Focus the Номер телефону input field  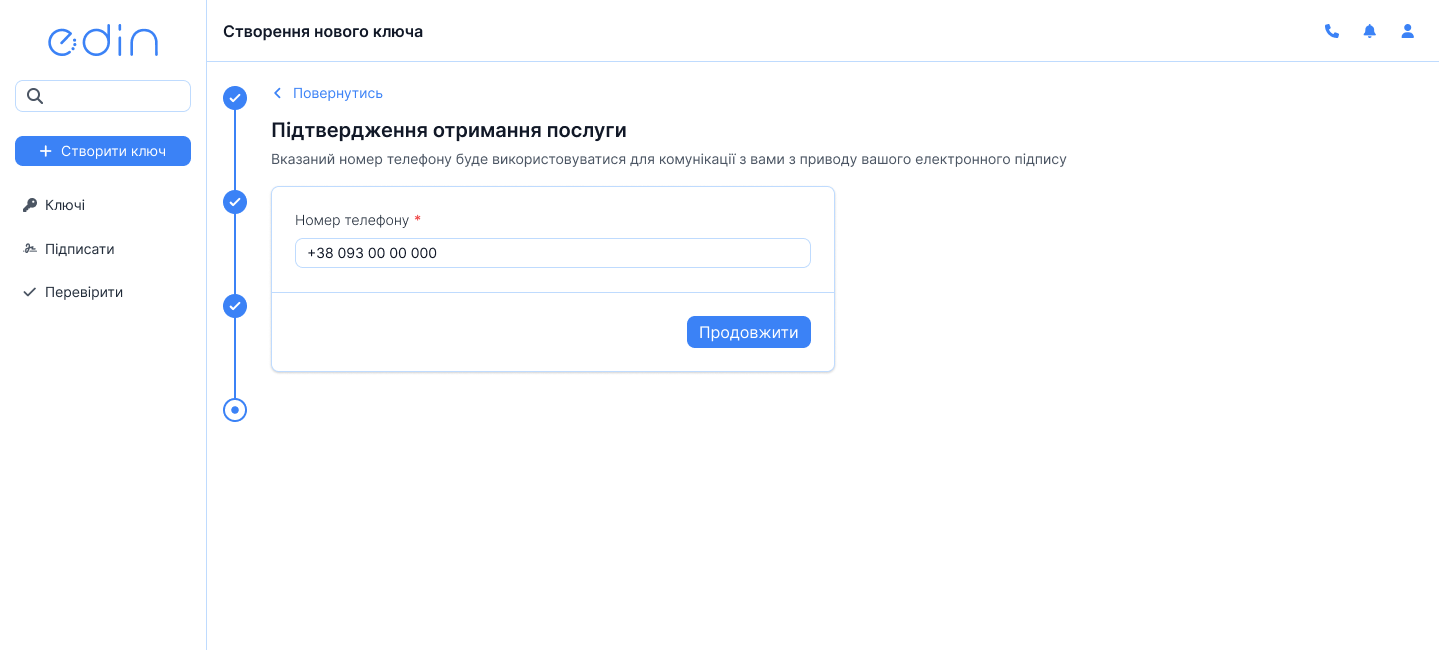(x=552, y=253)
